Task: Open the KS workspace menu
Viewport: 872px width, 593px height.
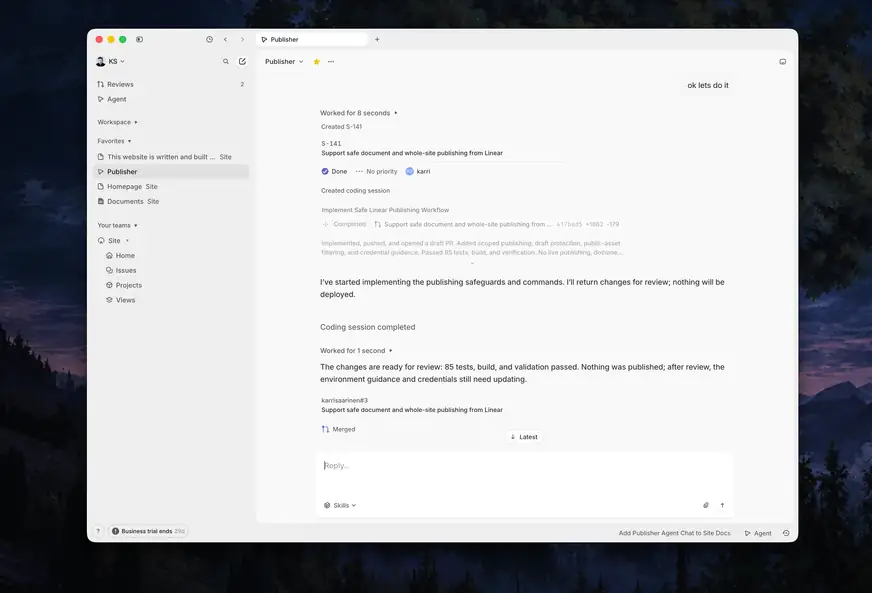Action: 110,62
